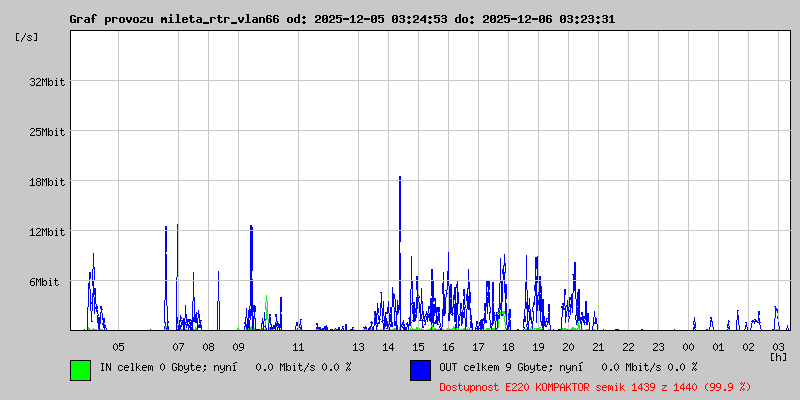The width and height of the screenshot is (800, 400).
Task: Select the 6Mbit y-axis label
Action: click(x=44, y=282)
